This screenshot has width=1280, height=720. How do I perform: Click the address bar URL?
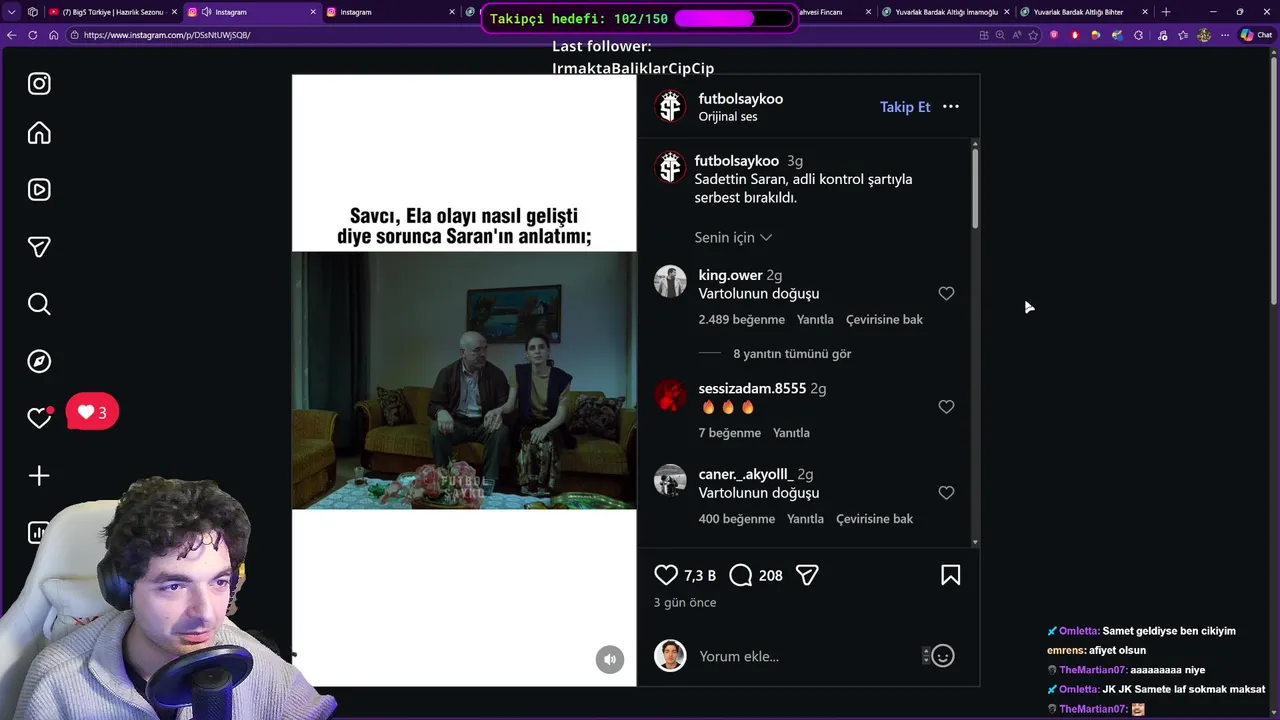click(167, 35)
